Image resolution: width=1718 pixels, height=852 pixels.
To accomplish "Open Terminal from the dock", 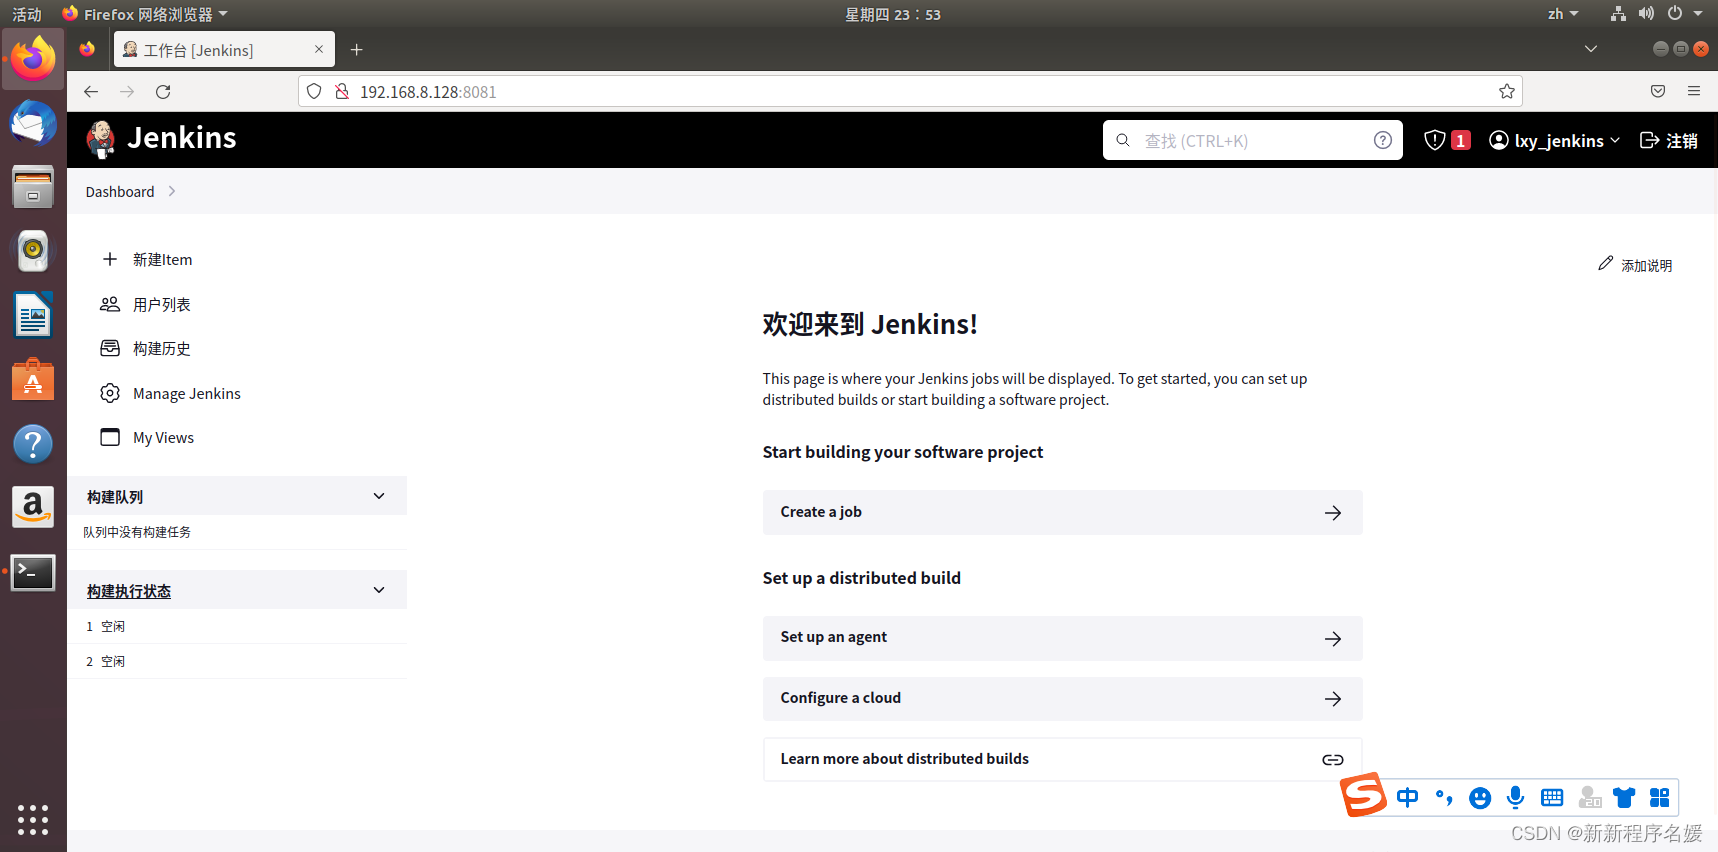I will [33, 572].
